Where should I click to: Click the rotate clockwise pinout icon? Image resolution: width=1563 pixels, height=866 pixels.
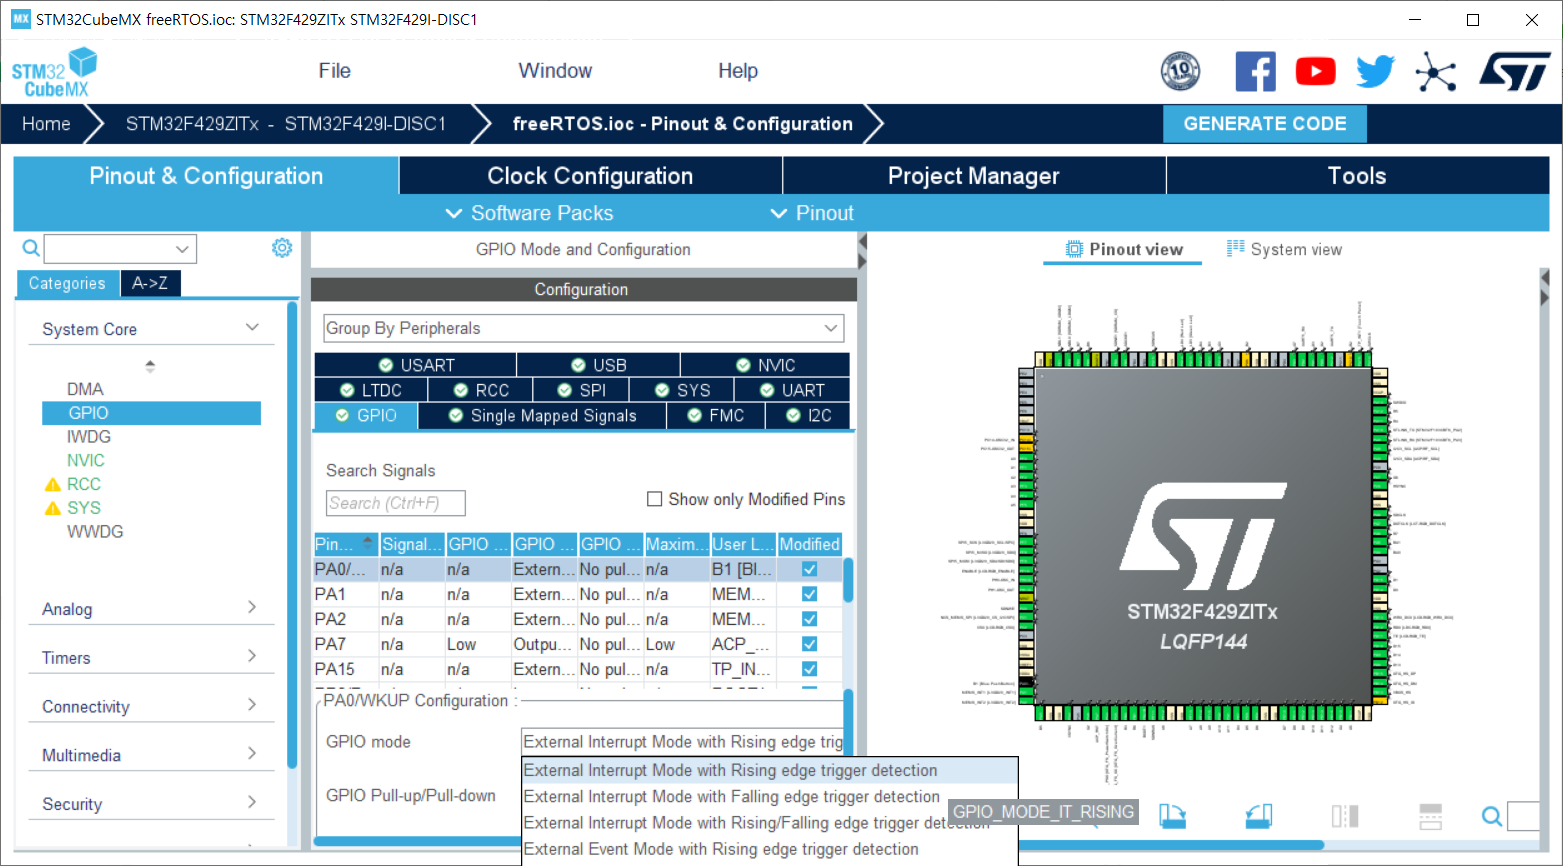1173,816
